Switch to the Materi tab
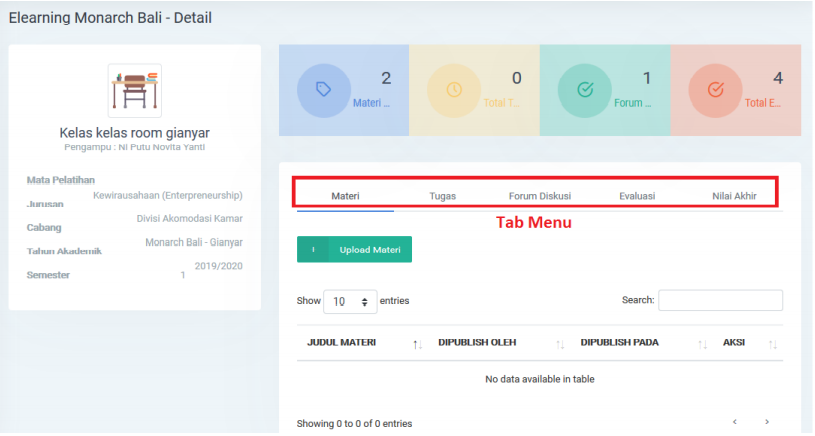 click(x=345, y=196)
